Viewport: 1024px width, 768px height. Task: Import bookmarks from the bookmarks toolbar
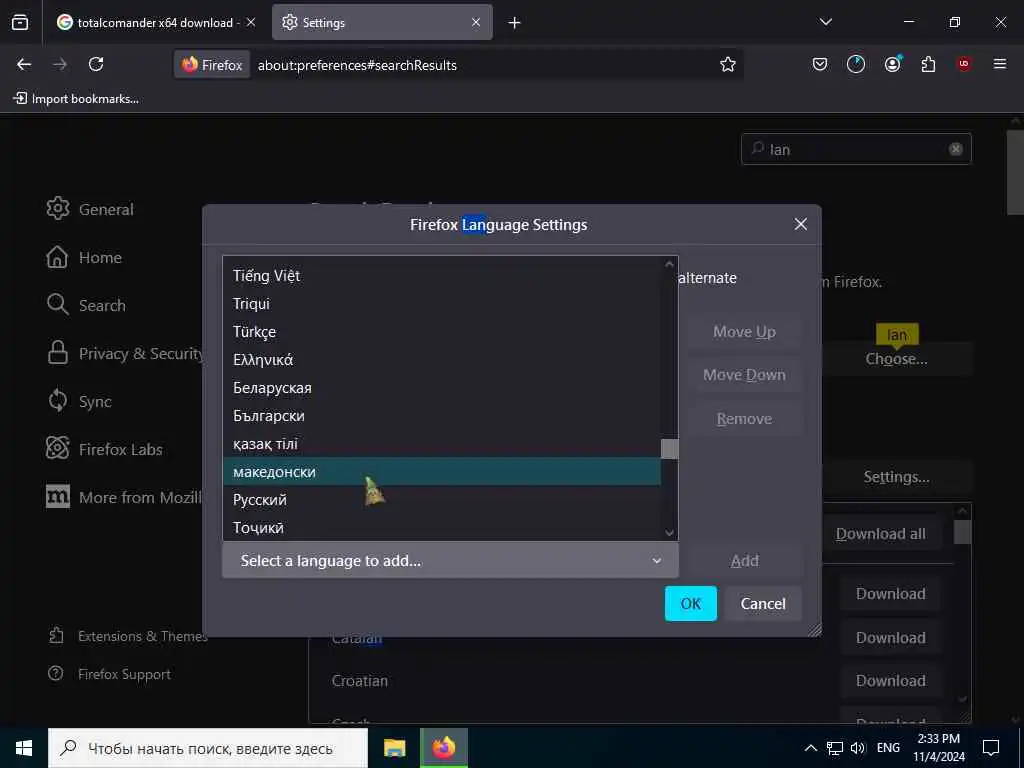coord(76,99)
